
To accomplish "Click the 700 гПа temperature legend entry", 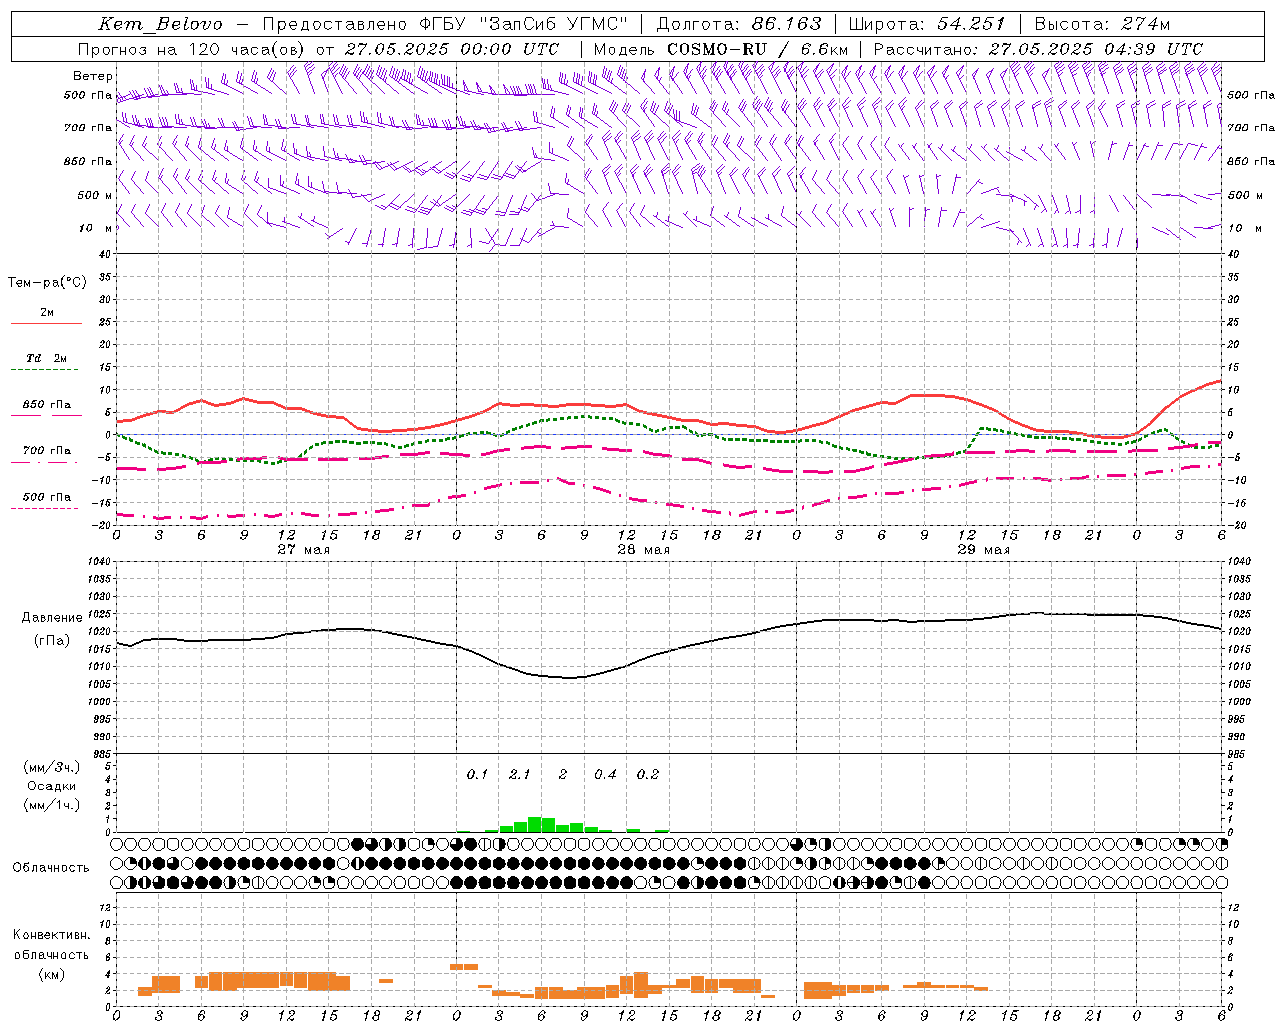I will click(x=47, y=451).
